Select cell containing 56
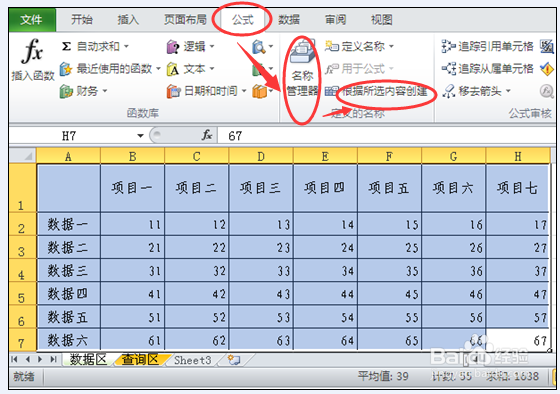560x394 pixels. click(x=454, y=317)
